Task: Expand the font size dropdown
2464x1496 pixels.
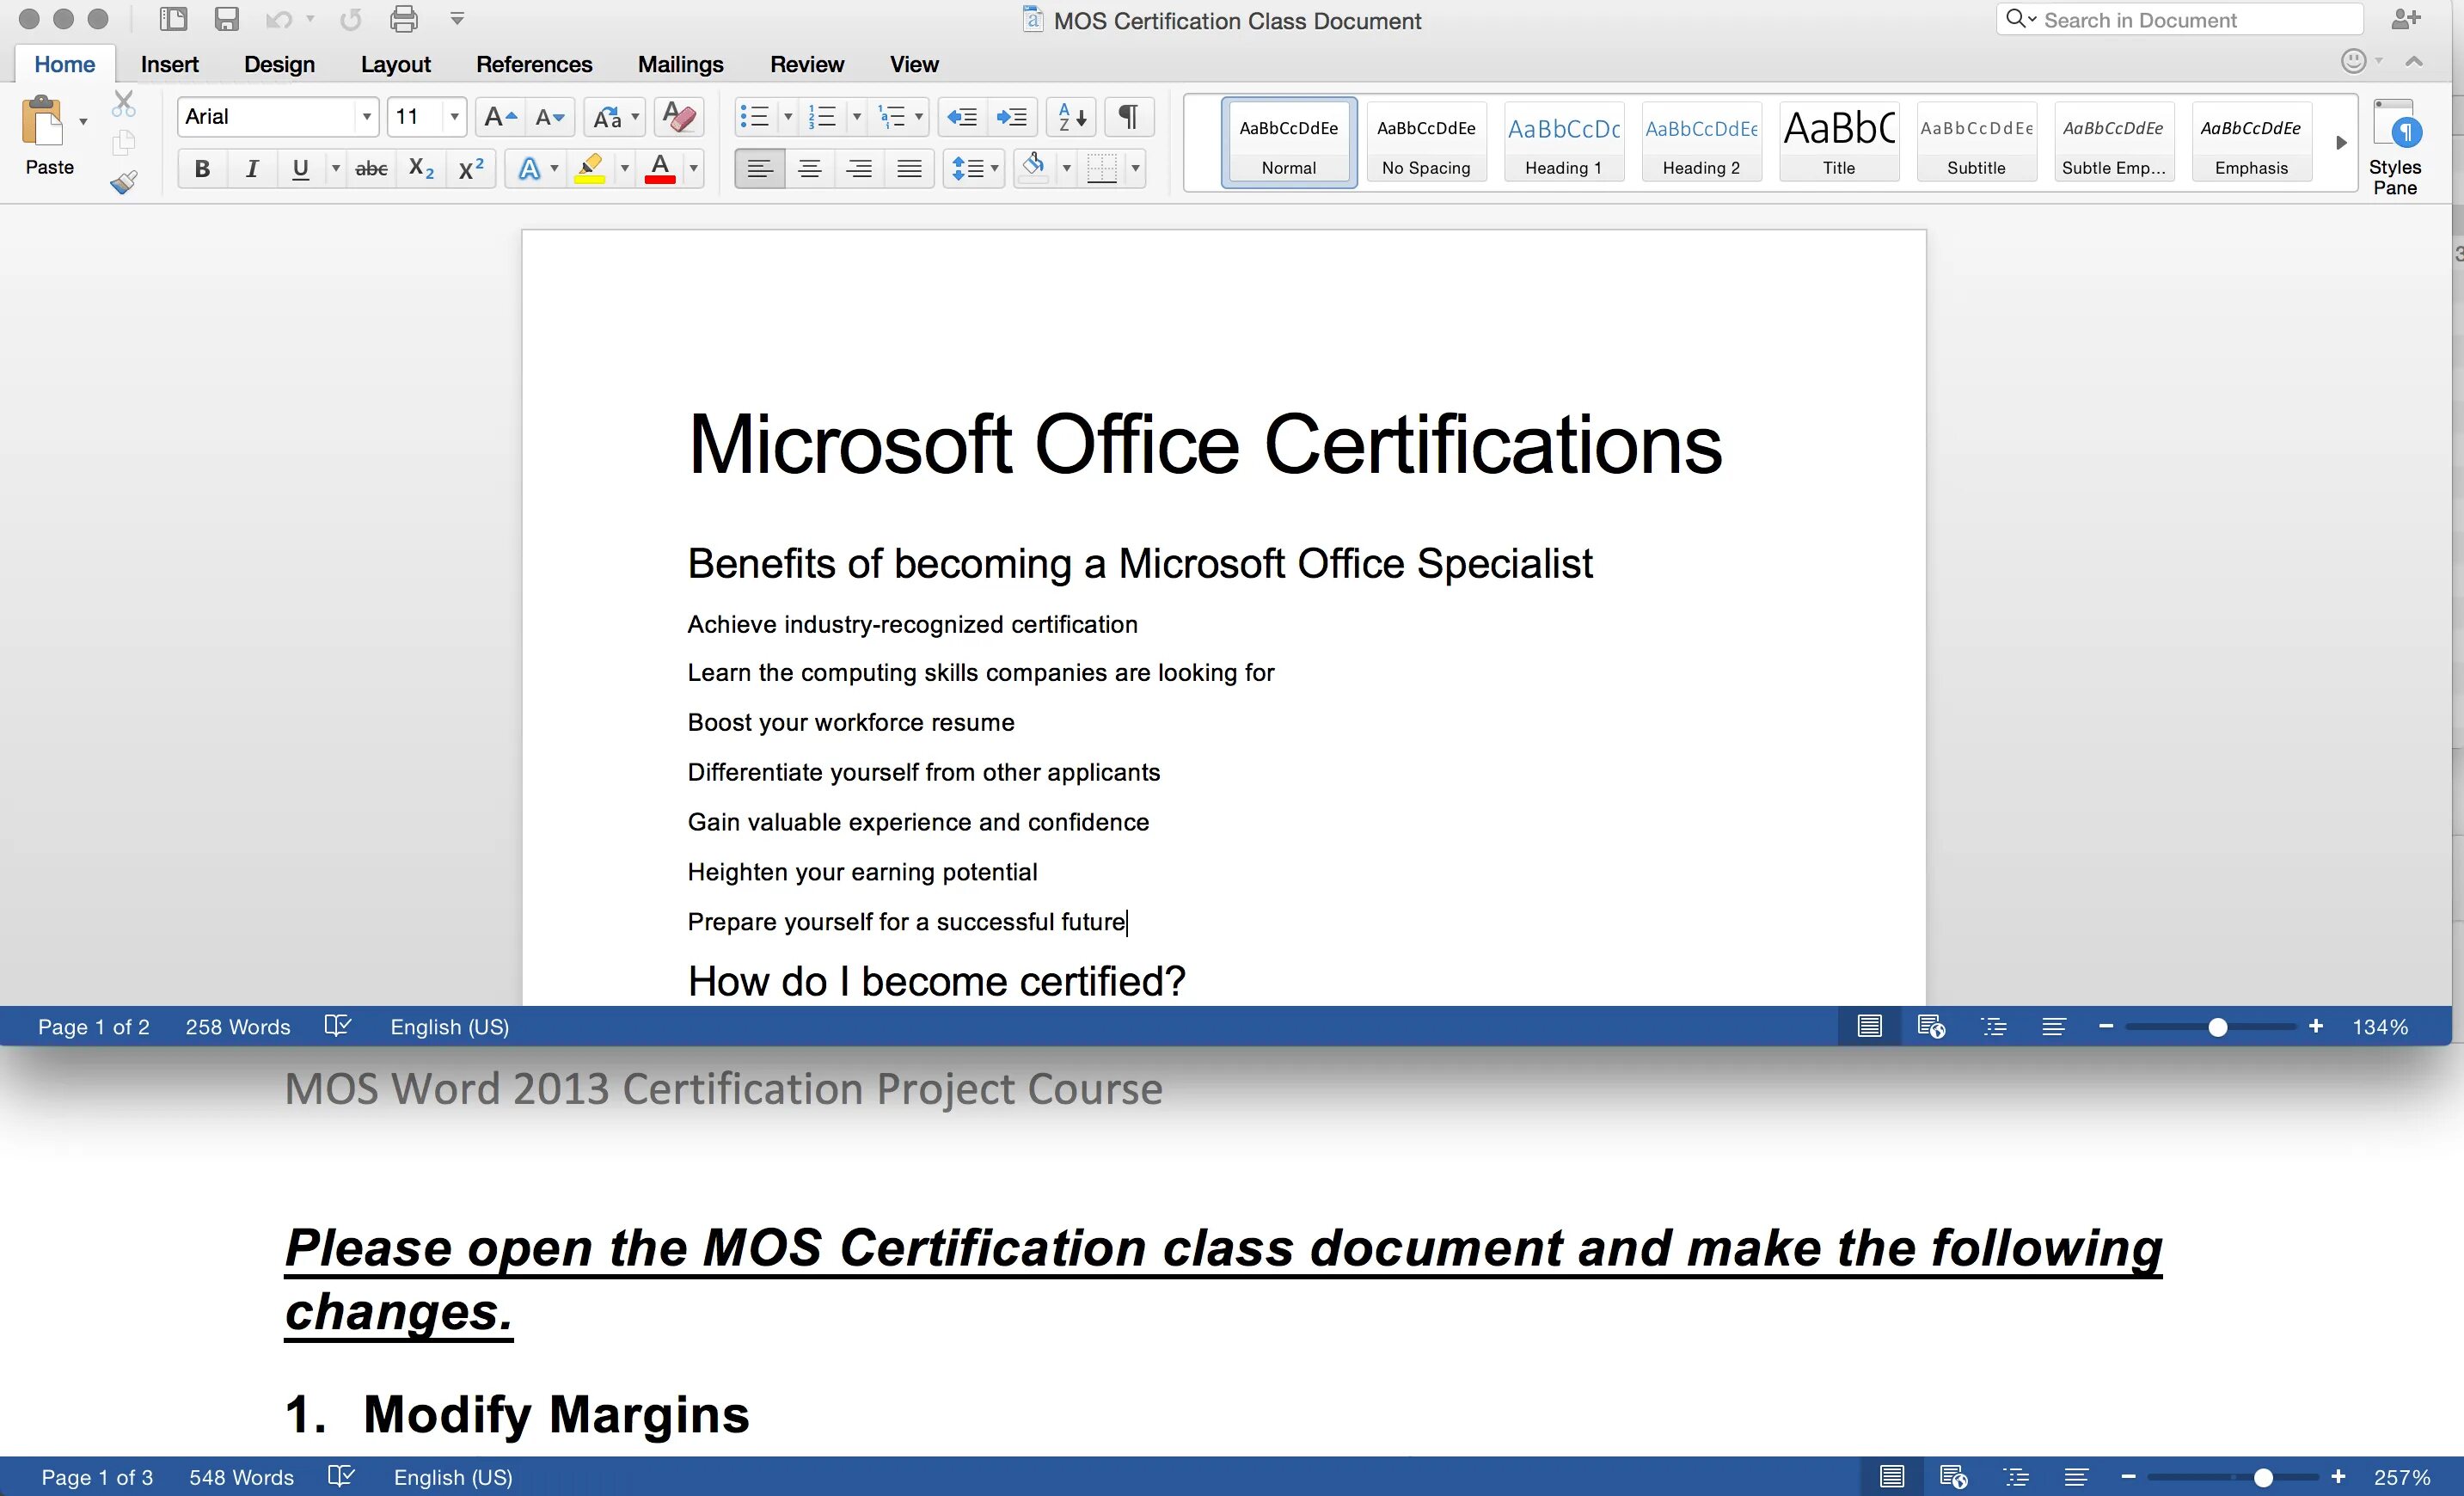Action: pyautogui.click(x=454, y=117)
